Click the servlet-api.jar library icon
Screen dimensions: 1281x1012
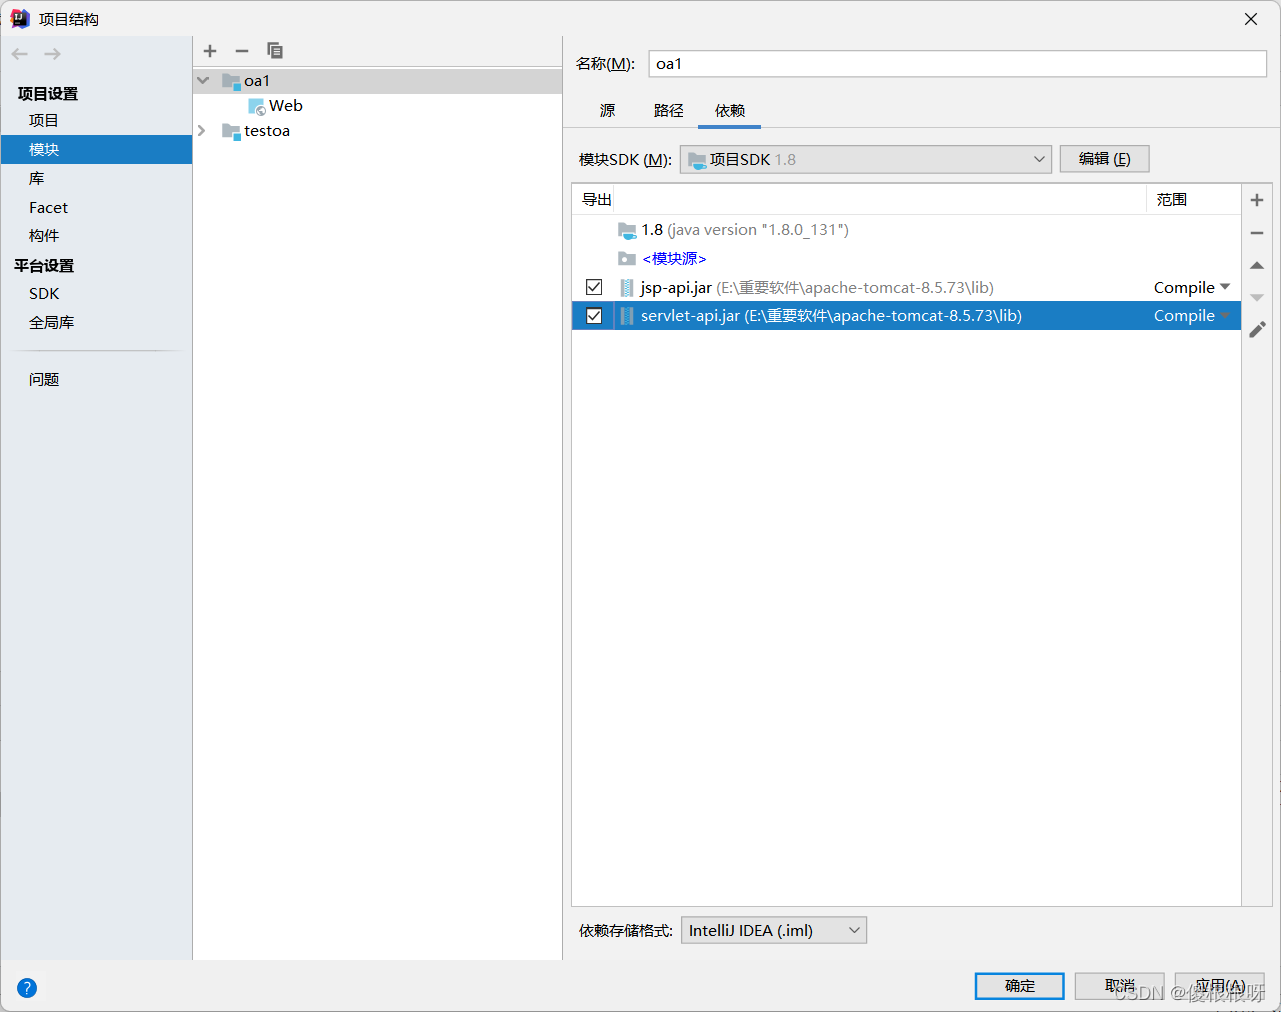tap(627, 316)
